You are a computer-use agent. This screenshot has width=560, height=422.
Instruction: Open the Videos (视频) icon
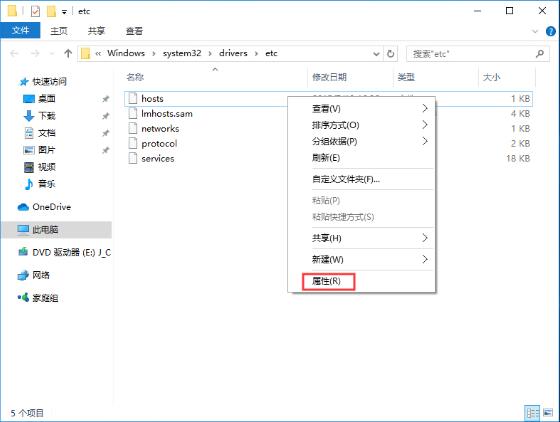click(29, 167)
